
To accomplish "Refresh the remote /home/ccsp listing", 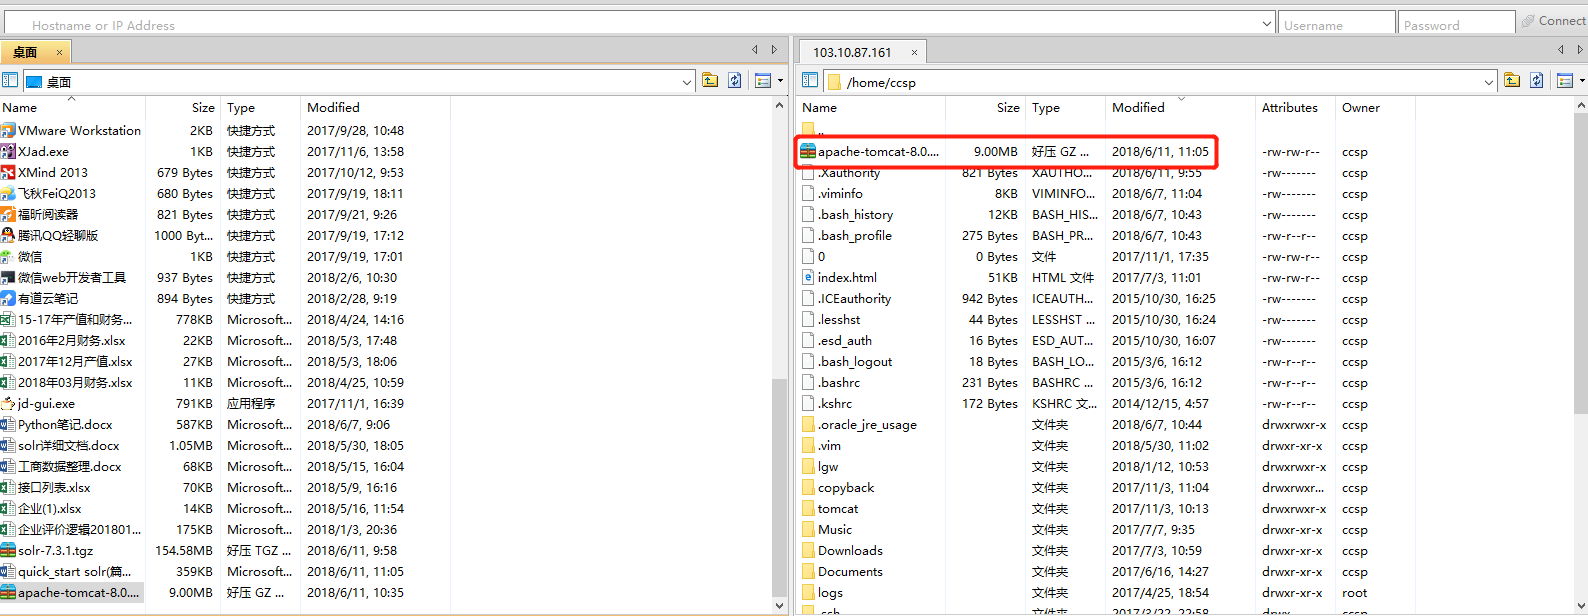I will click(x=1537, y=81).
